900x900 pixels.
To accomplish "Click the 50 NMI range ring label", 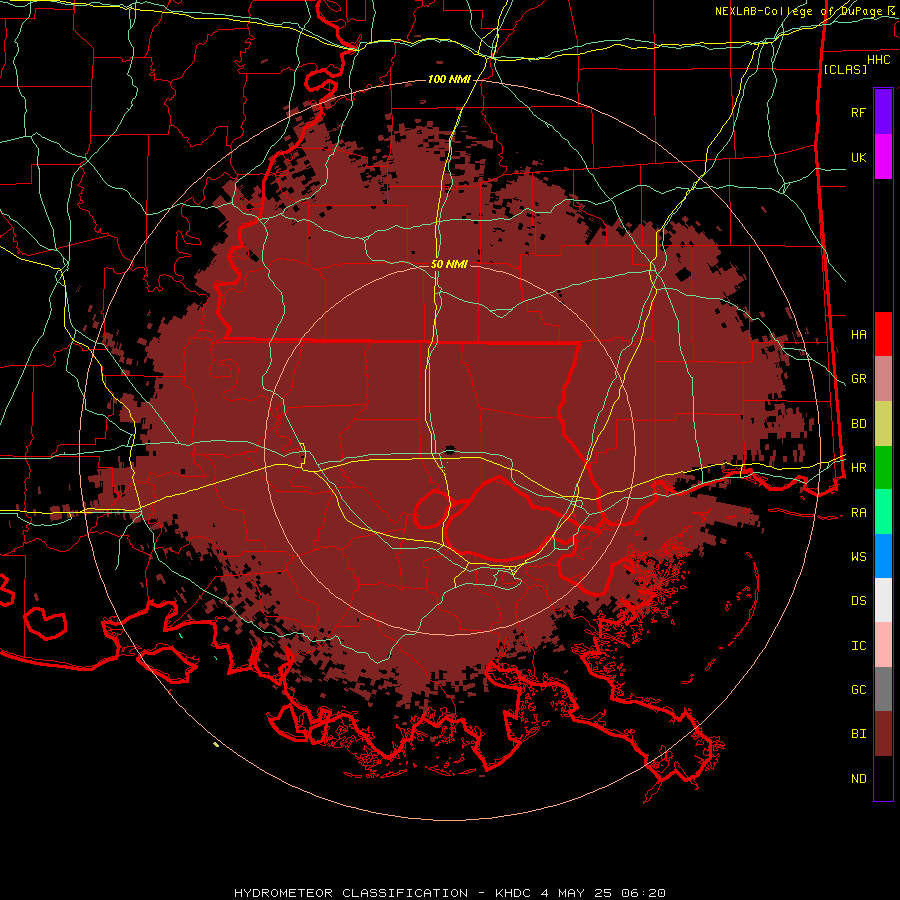I will coord(449,264).
